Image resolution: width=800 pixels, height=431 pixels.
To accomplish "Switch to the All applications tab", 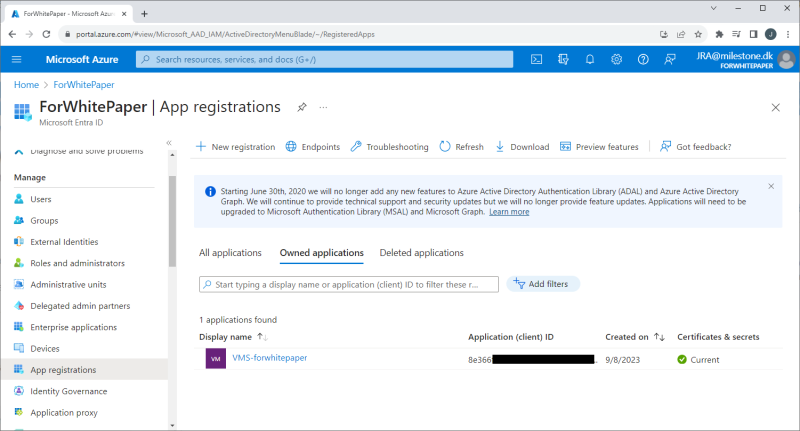I will [230, 253].
